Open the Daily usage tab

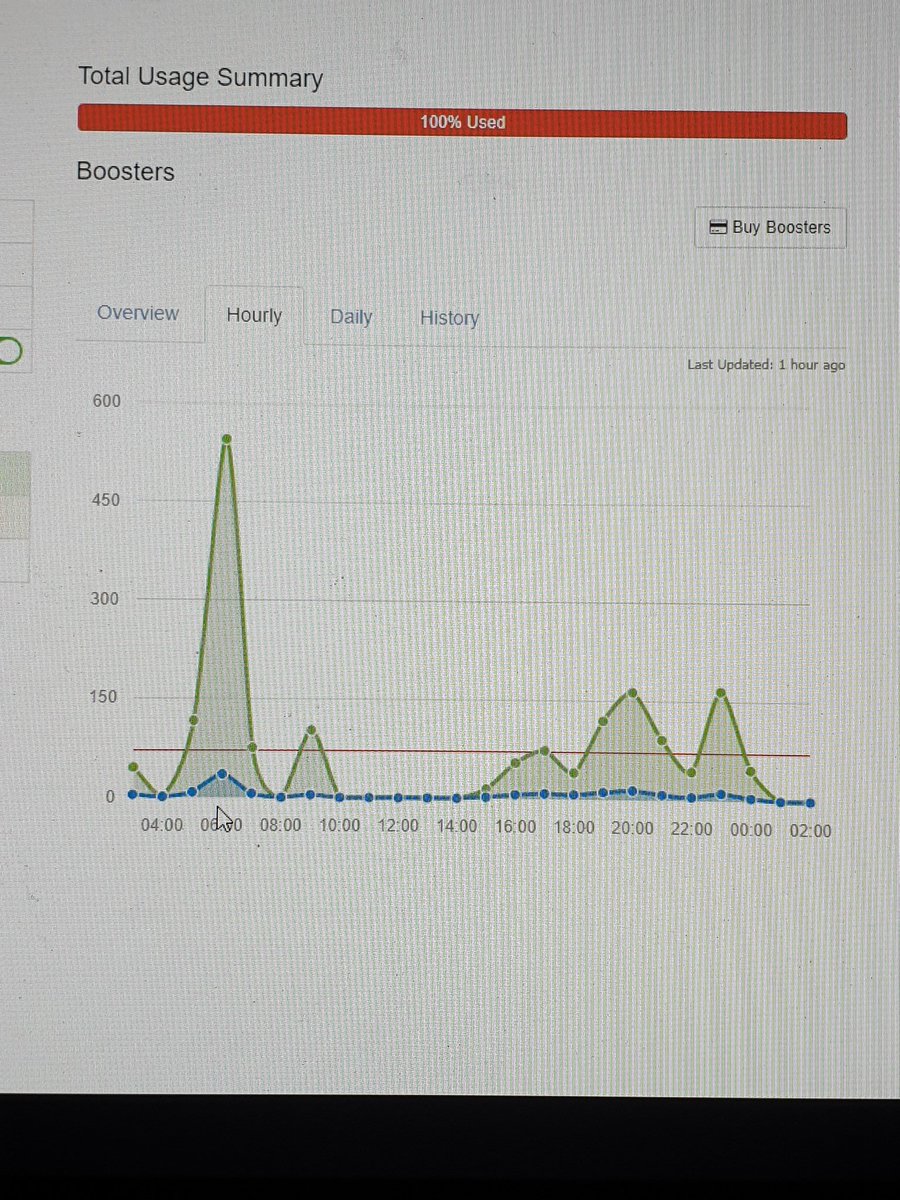pyautogui.click(x=351, y=317)
